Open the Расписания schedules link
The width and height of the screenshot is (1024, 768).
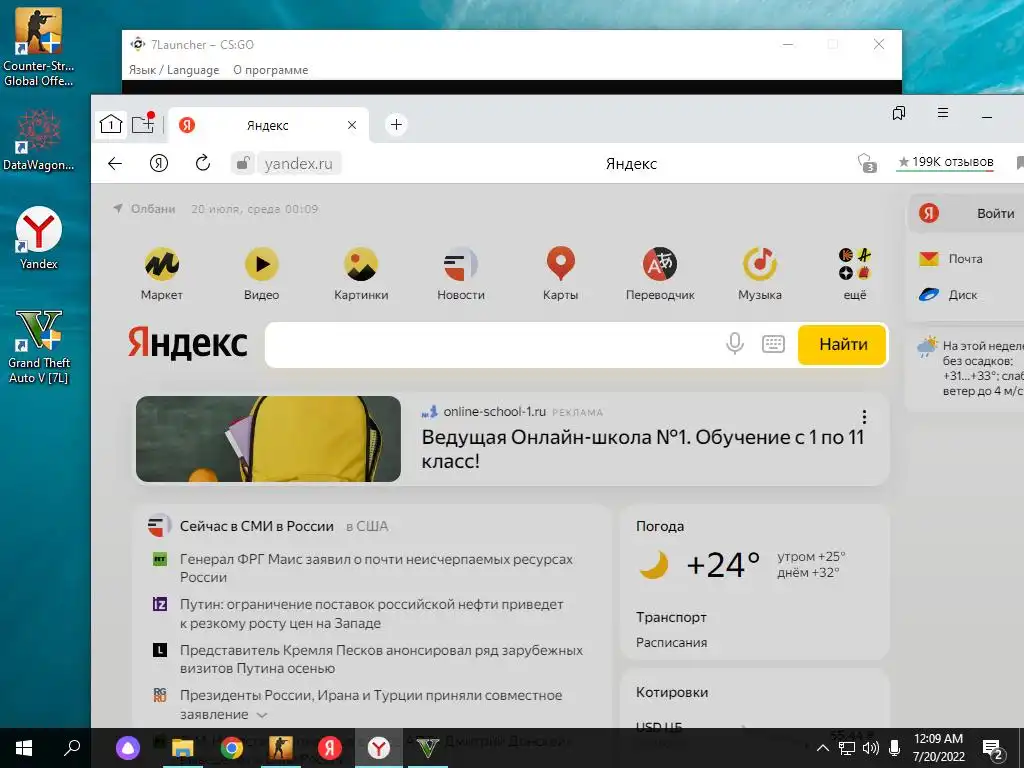[x=671, y=643]
